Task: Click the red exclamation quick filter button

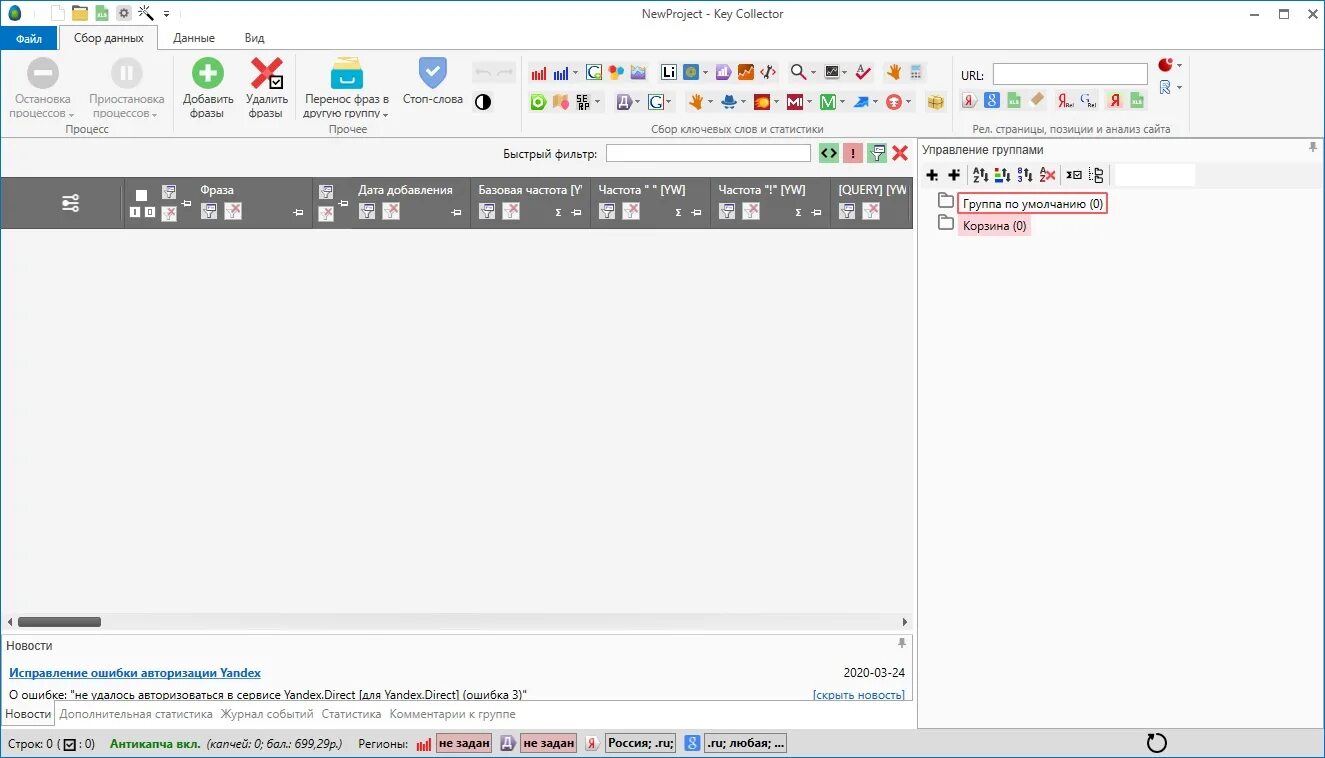Action: [x=853, y=153]
